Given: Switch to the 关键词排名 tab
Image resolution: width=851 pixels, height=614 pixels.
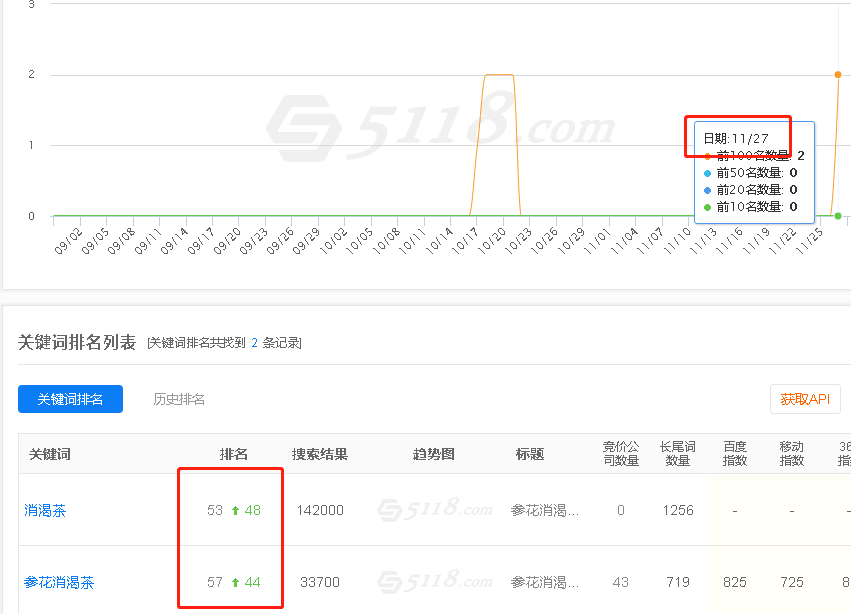Looking at the screenshot, I should 70,399.
